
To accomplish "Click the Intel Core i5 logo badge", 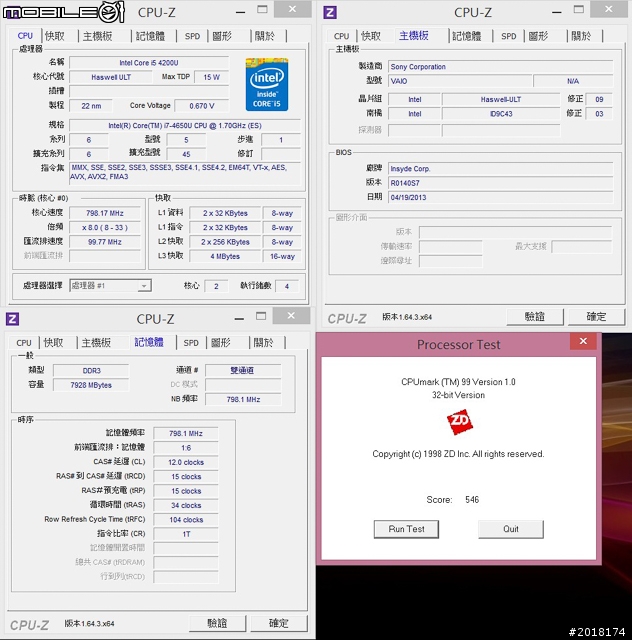I will (x=267, y=84).
